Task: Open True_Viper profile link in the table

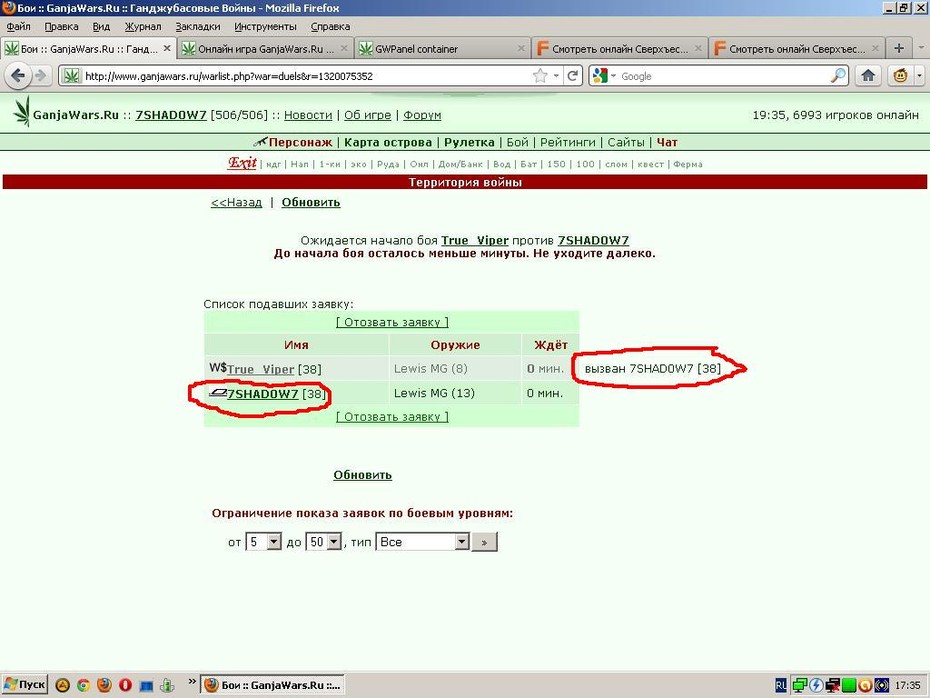Action: pyautogui.click(x=260, y=369)
